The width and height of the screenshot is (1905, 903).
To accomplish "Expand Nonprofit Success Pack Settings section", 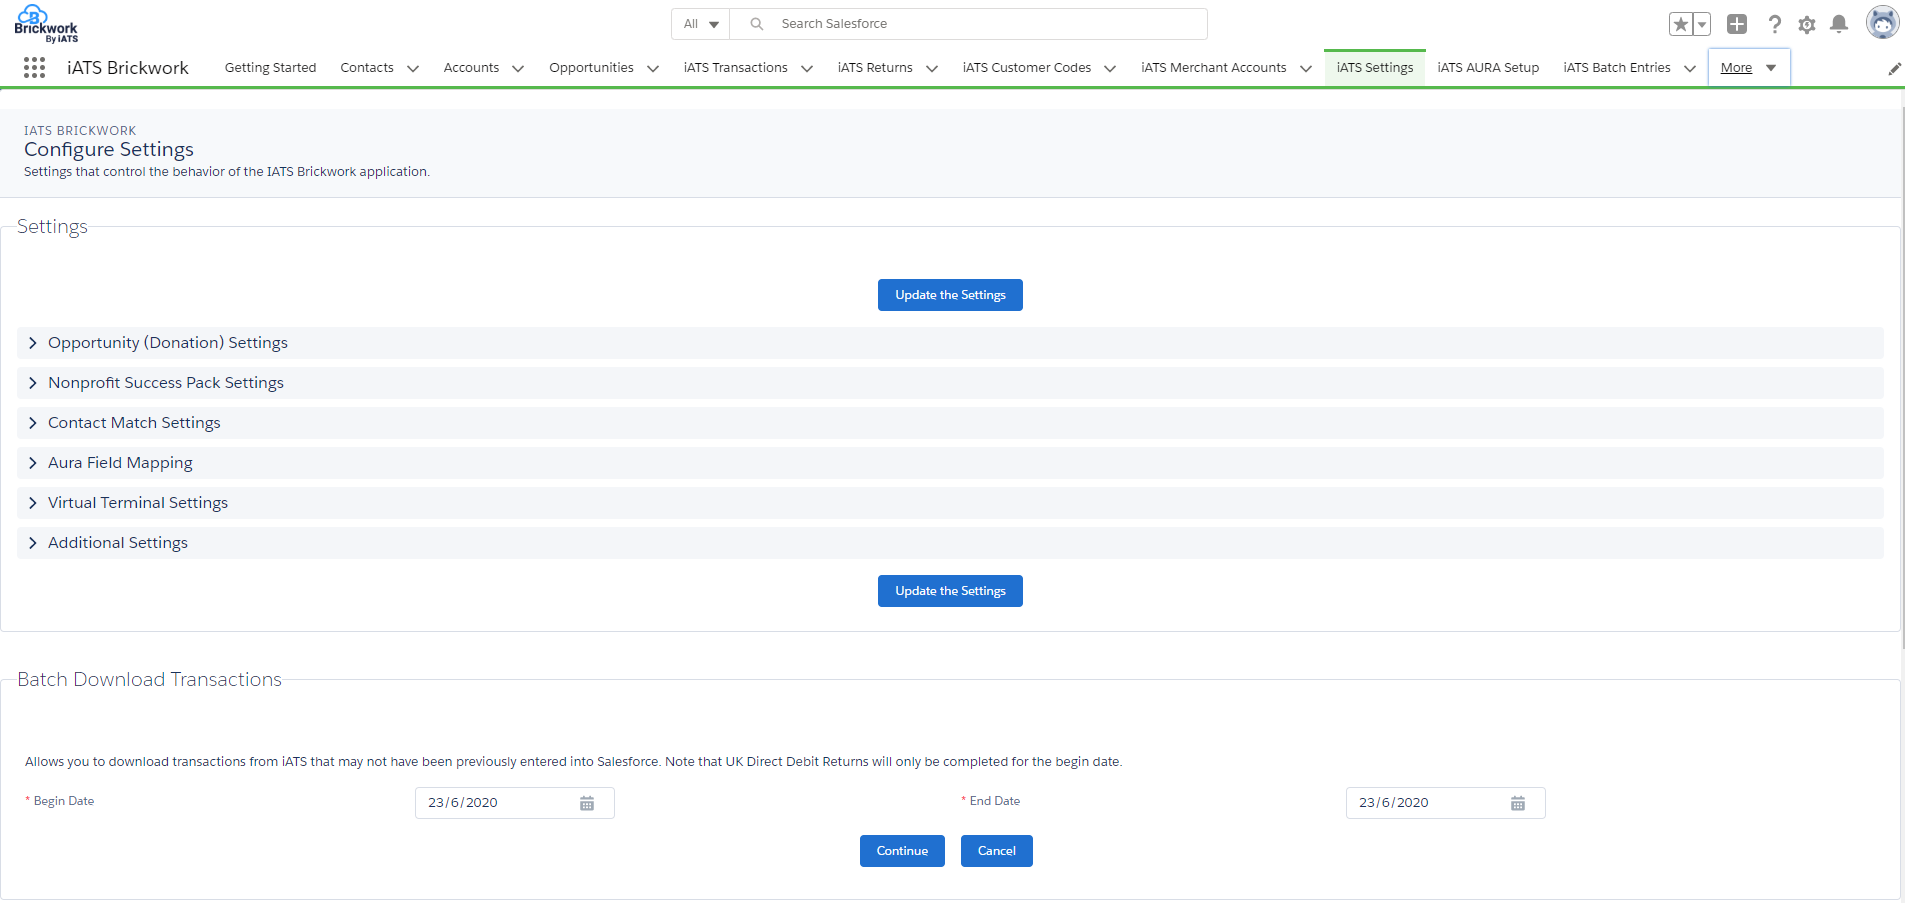I will pyautogui.click(x=950, y=383).
